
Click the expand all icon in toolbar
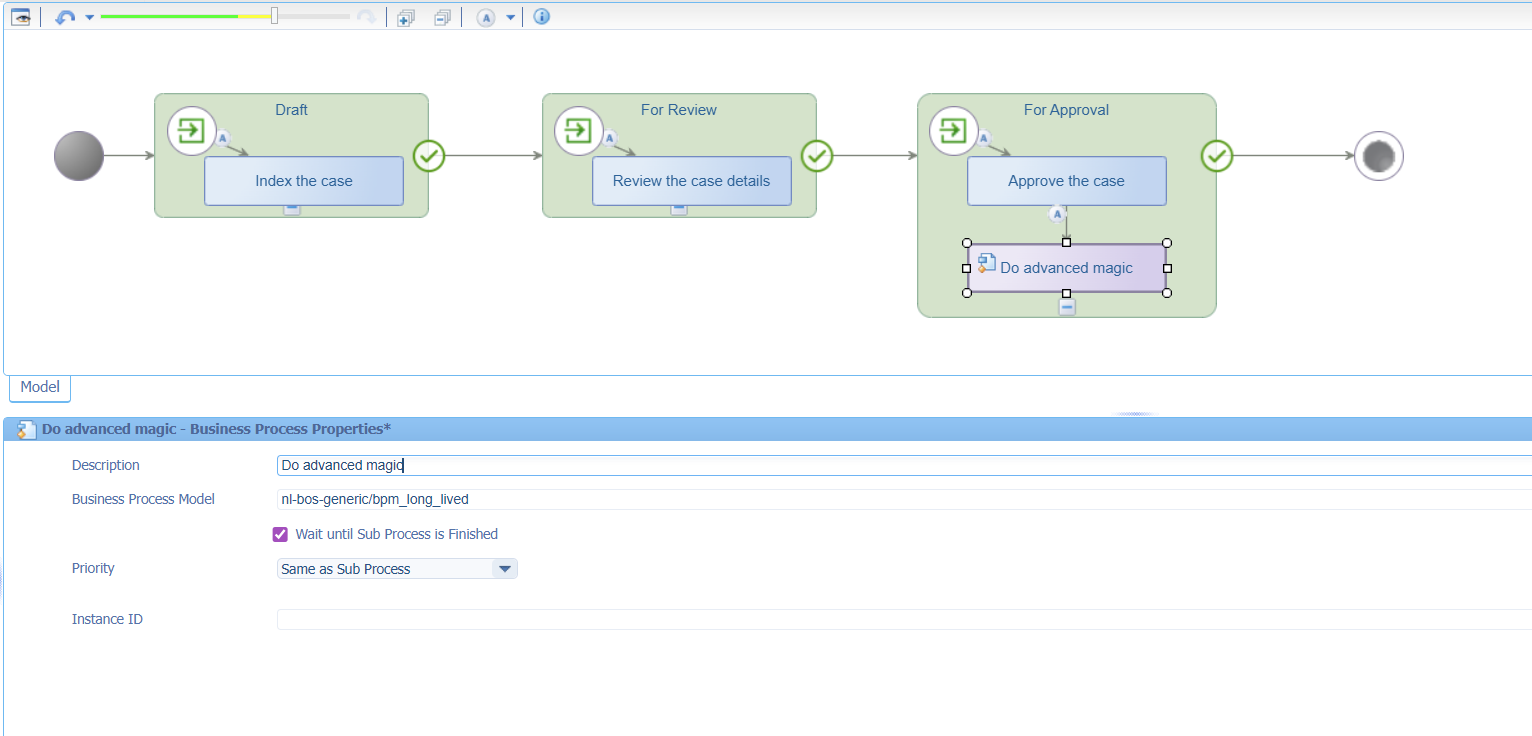tap(406, 17)
